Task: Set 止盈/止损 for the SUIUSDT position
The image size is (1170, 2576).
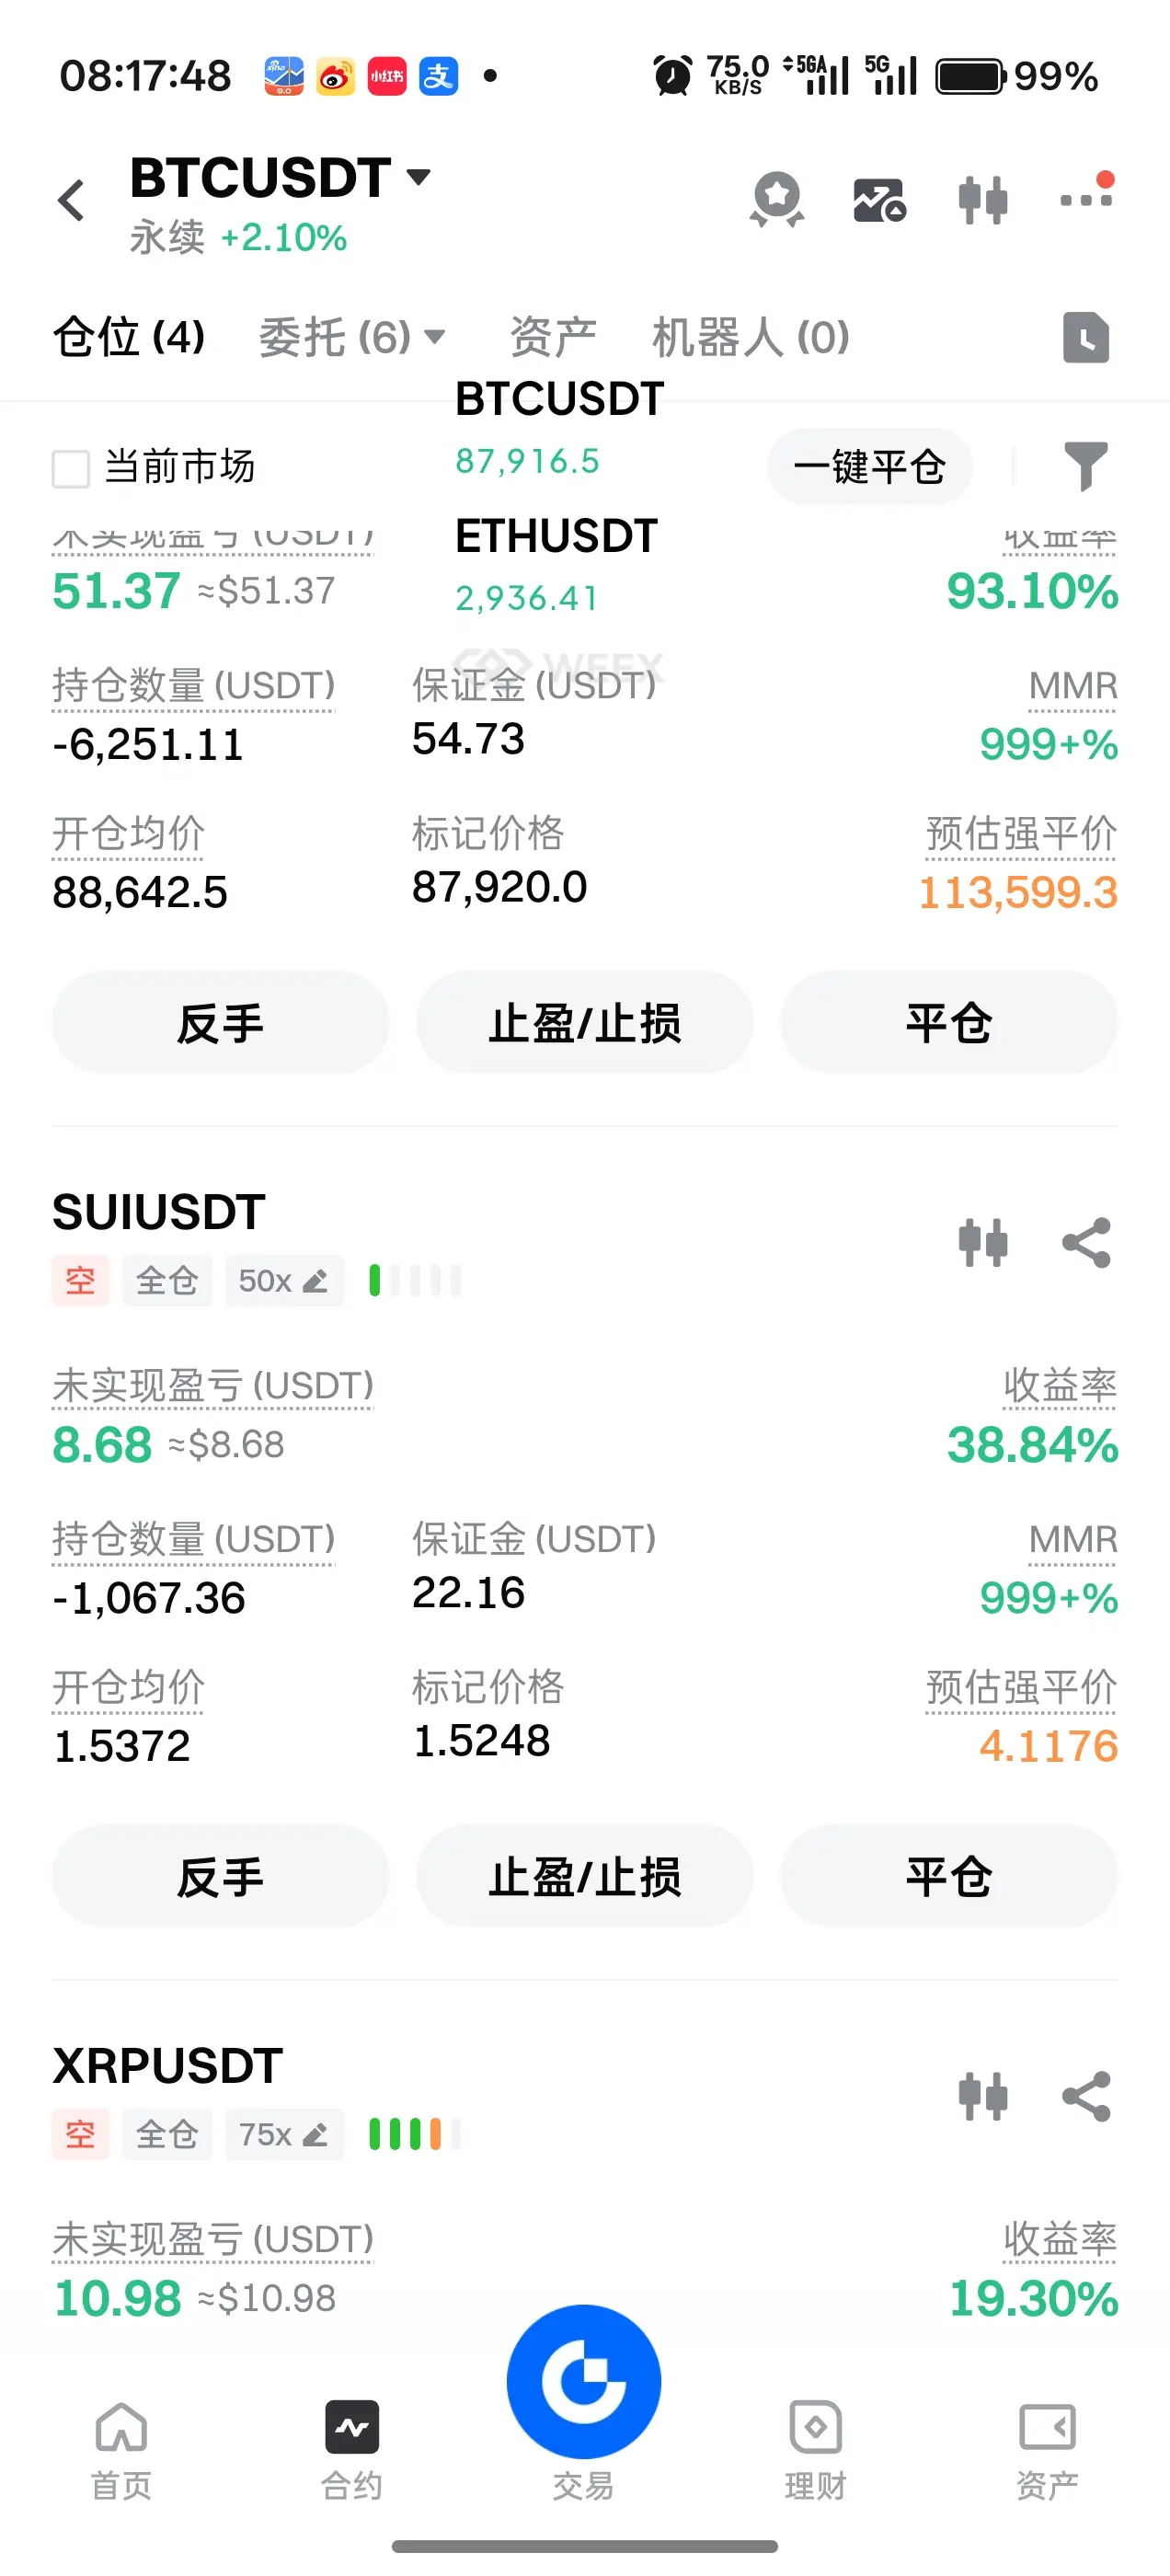Action: (x=585, y=1876)
